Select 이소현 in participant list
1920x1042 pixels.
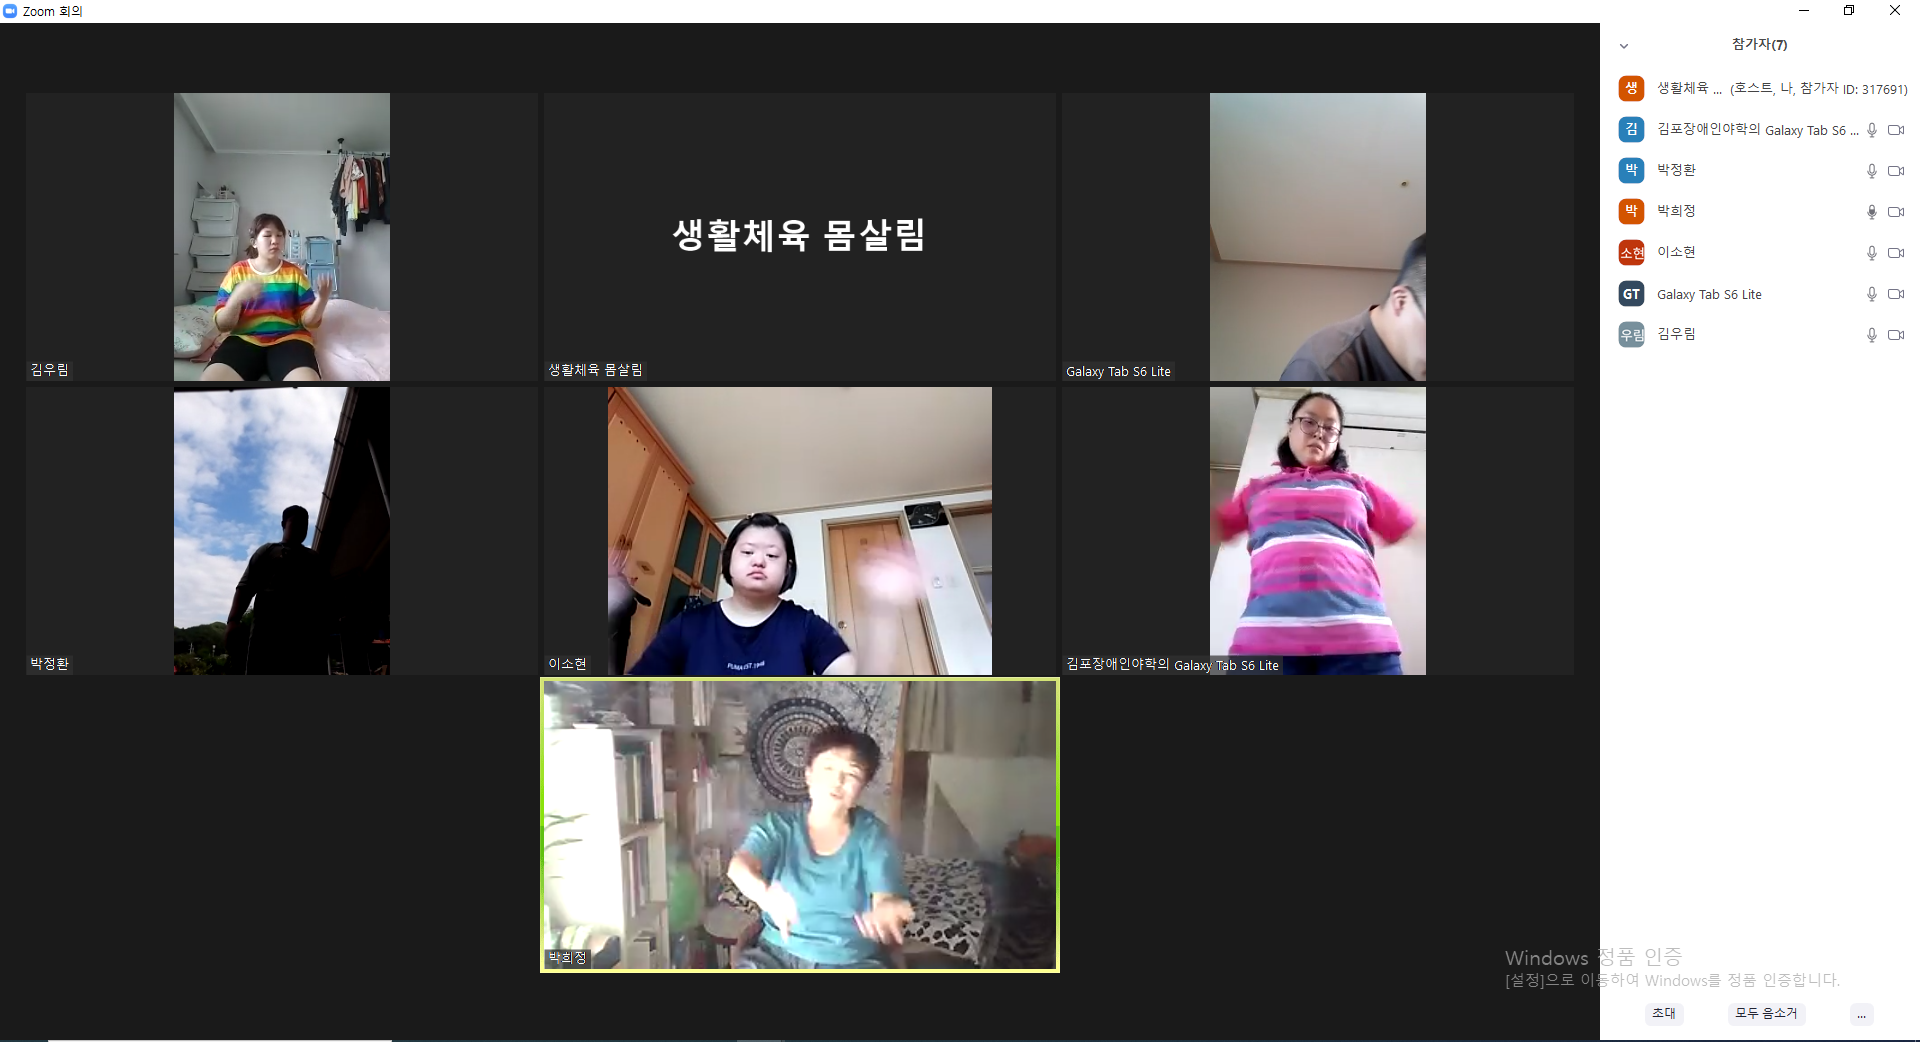pos(1762,253)
